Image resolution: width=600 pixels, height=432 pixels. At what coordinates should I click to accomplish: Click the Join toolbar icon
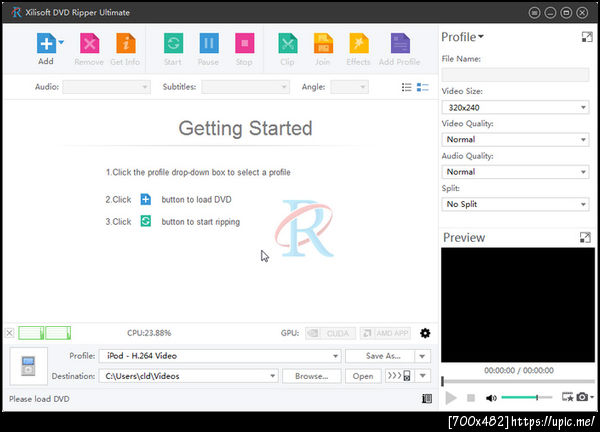pos(323,43)
